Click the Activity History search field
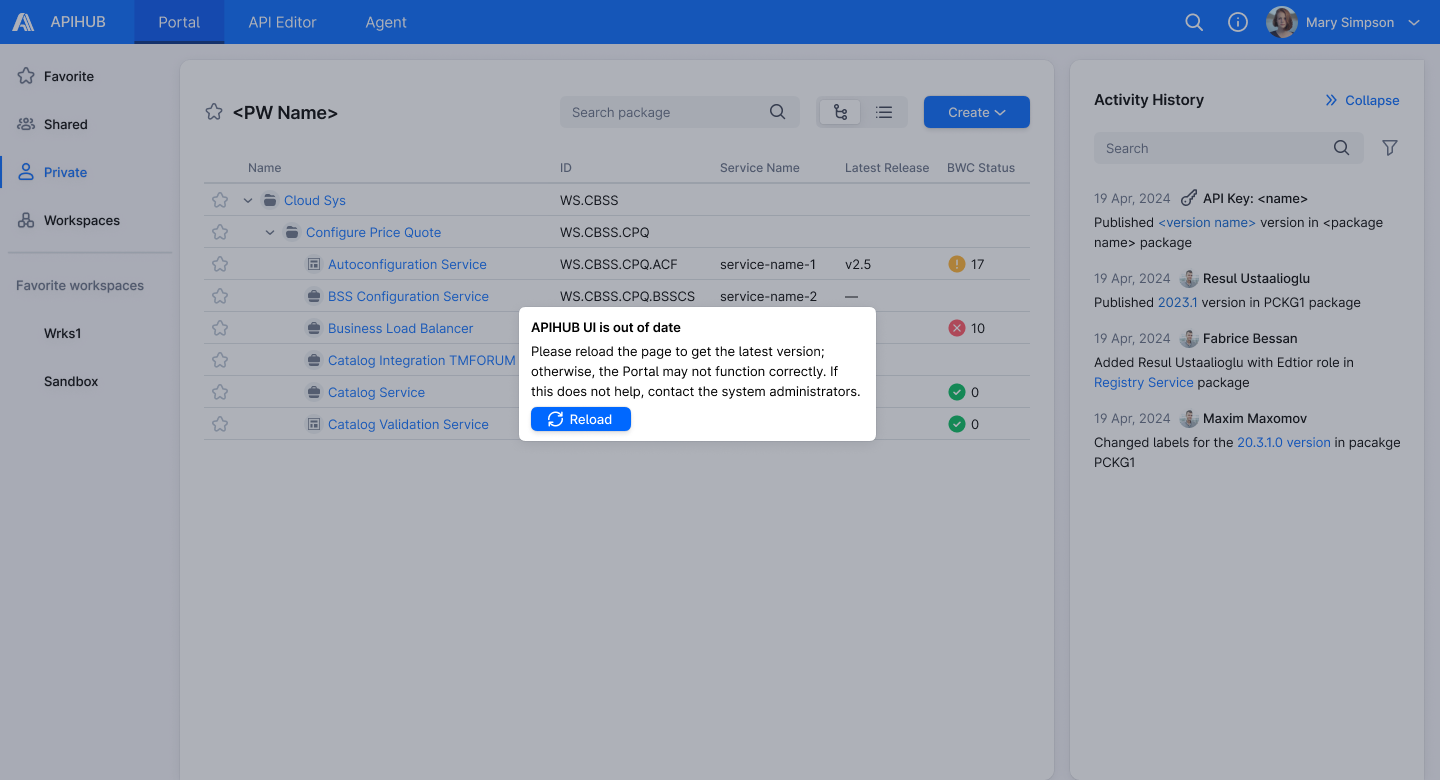This screenshot has width=1440, height=780. 1229,148
